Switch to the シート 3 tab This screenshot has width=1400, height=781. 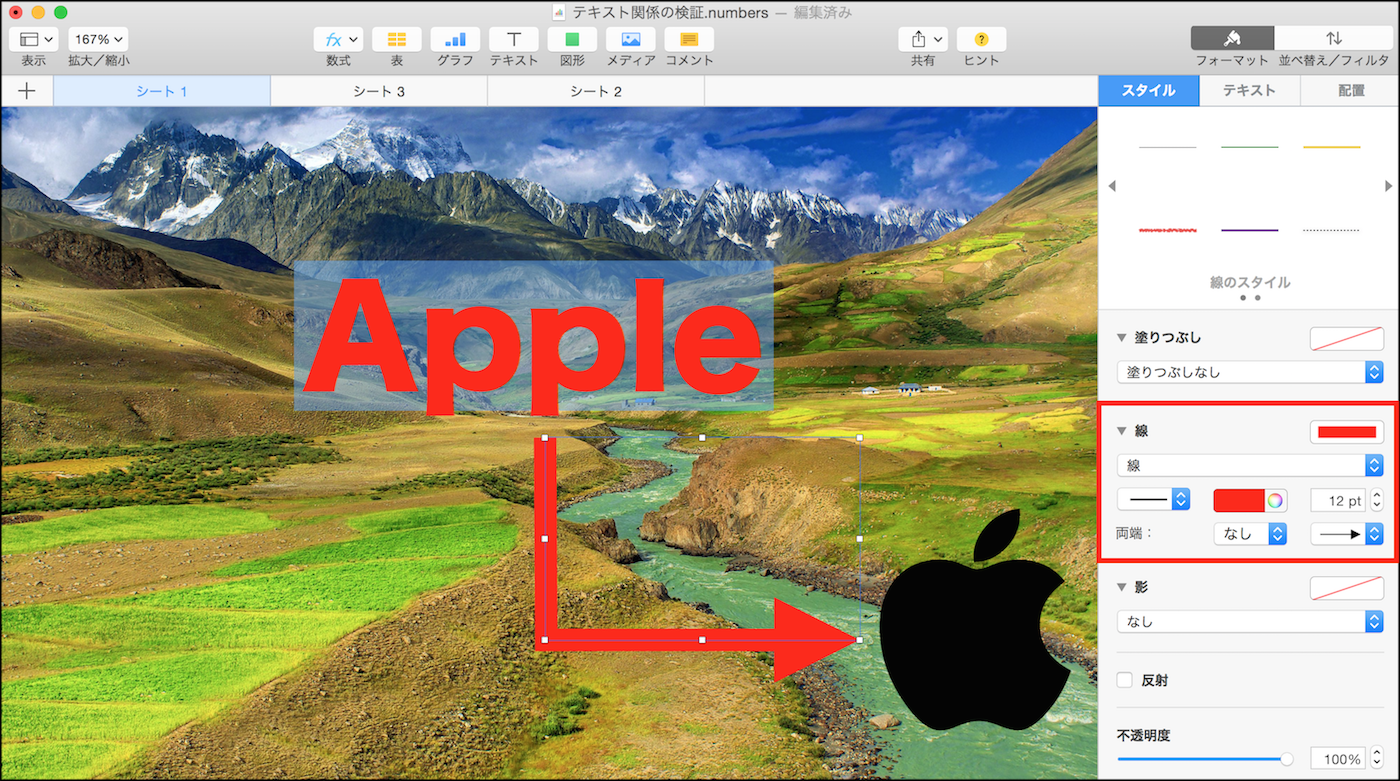point(379,91)
